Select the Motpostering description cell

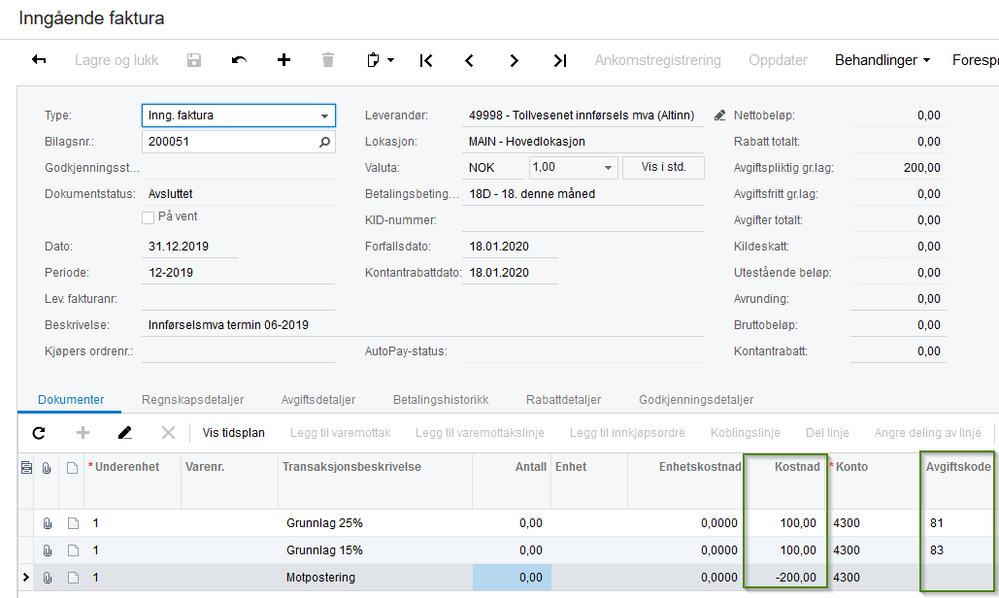pyautogui.click(x=375, y=578)
